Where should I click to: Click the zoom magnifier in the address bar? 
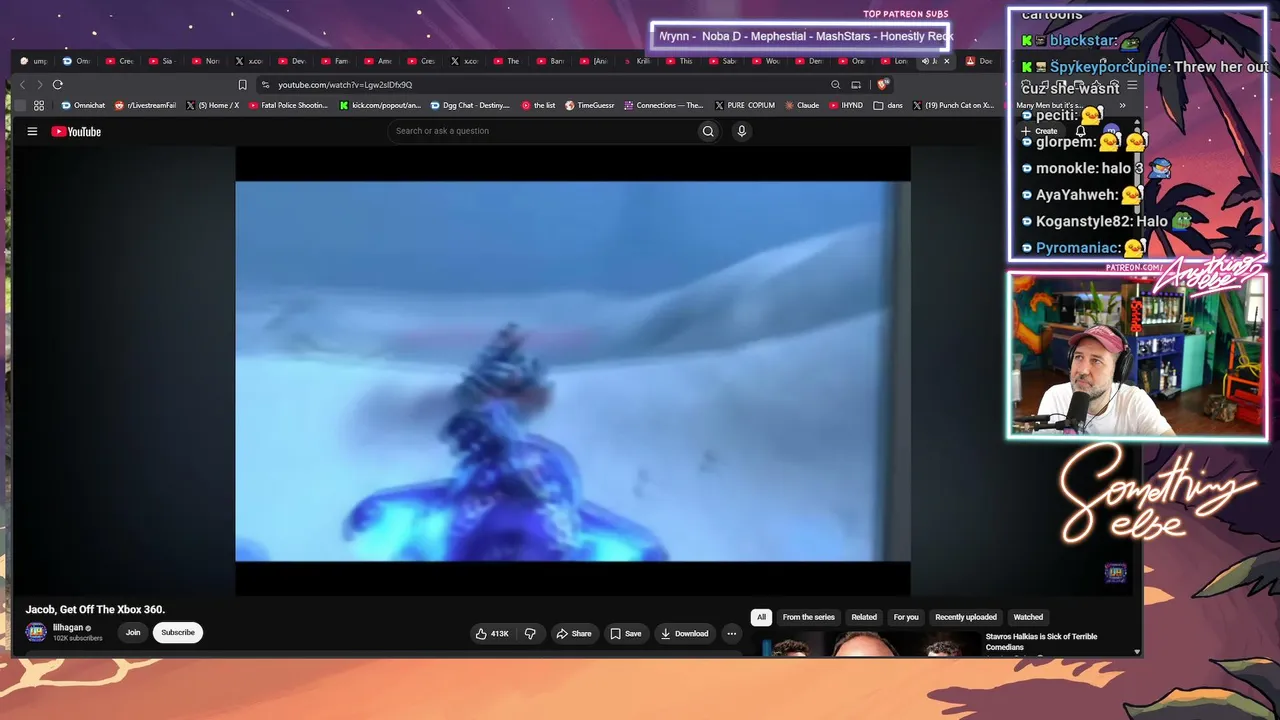click(x=835, y=85)
